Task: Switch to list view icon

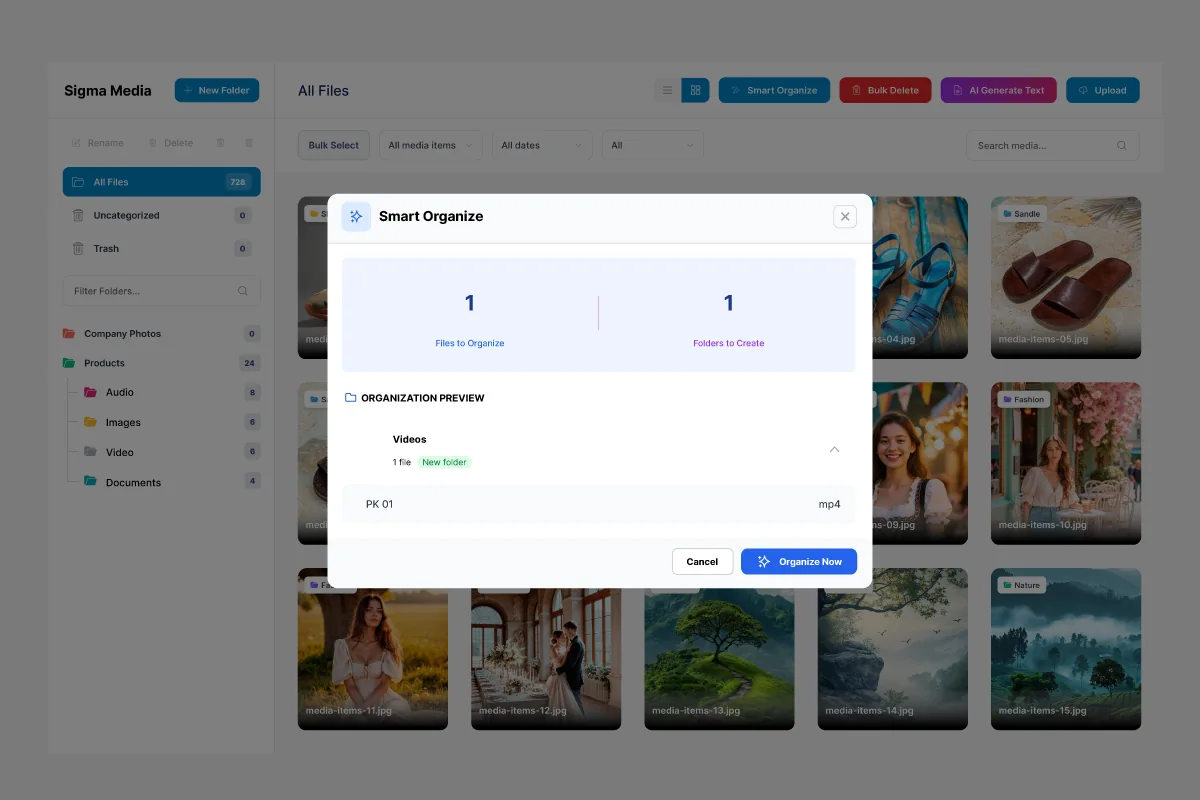Action: 667,91
